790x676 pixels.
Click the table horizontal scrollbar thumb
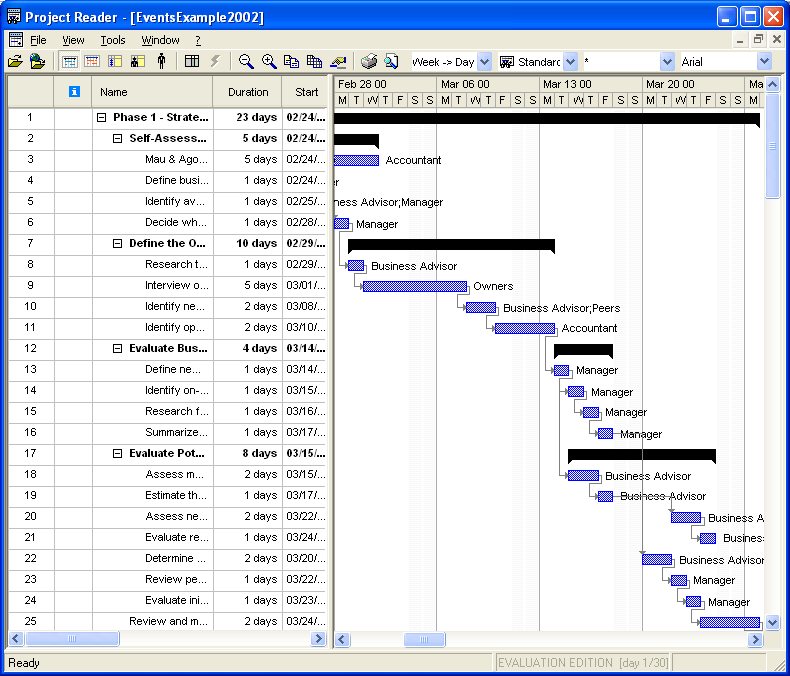pos(72,639)
